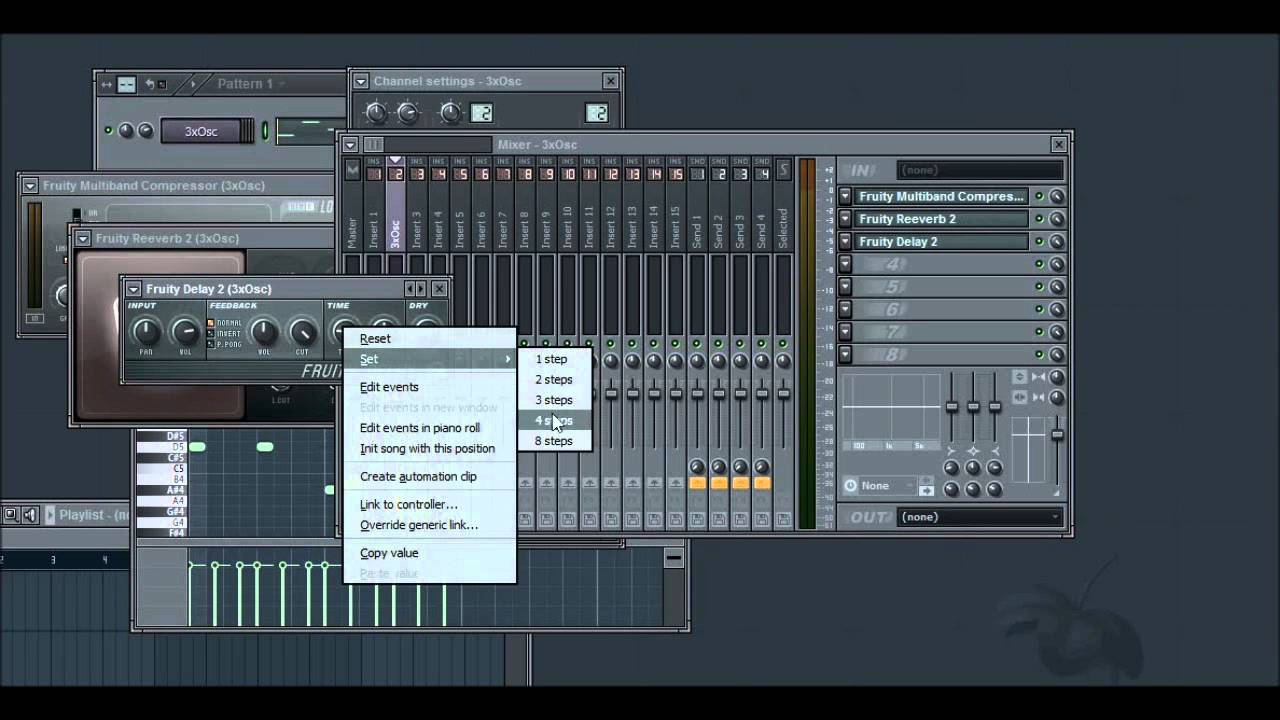The width and height of the screenshot is (1280, 720).
Task: Open effect slot 7 dropdown arrow
Action: pyautogui.click(x=845, y=332)
